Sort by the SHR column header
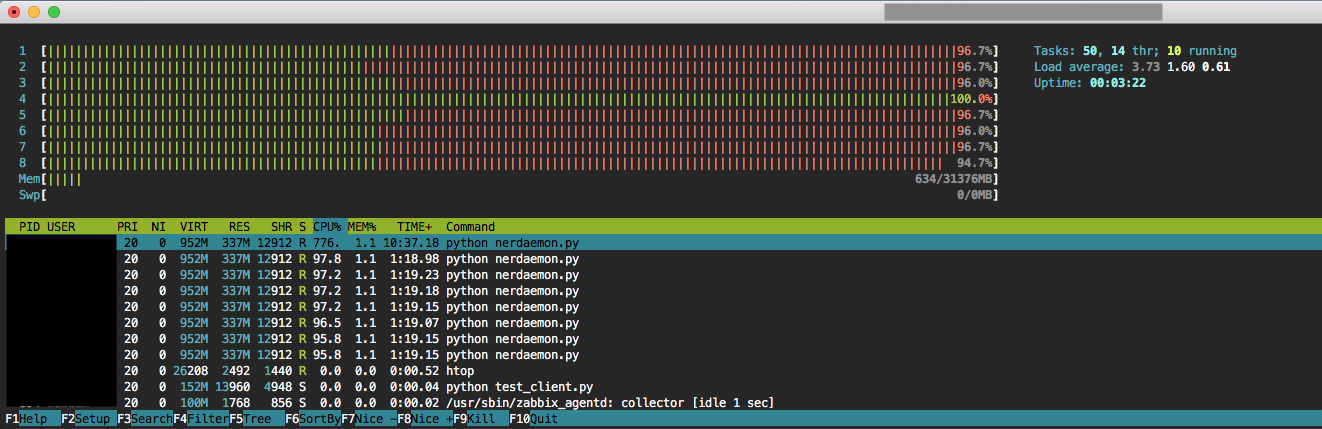 281,227
